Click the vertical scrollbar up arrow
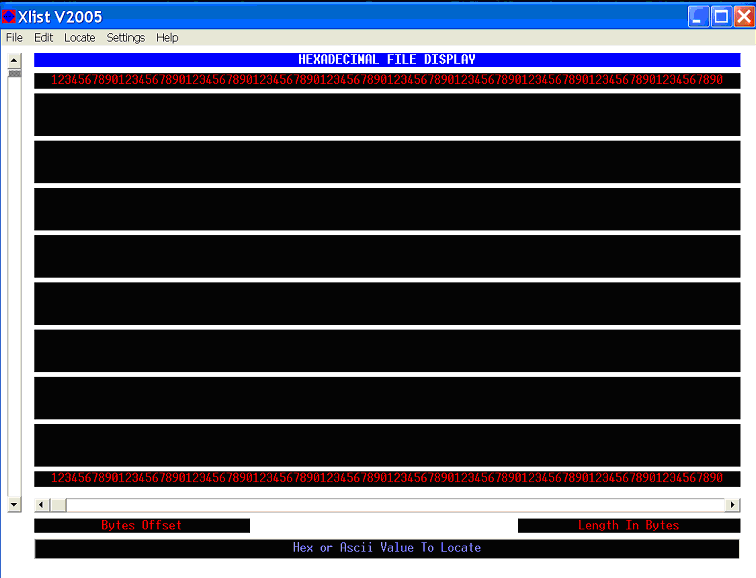This screenshot has width=756, height=578. [x=14, y=61]
